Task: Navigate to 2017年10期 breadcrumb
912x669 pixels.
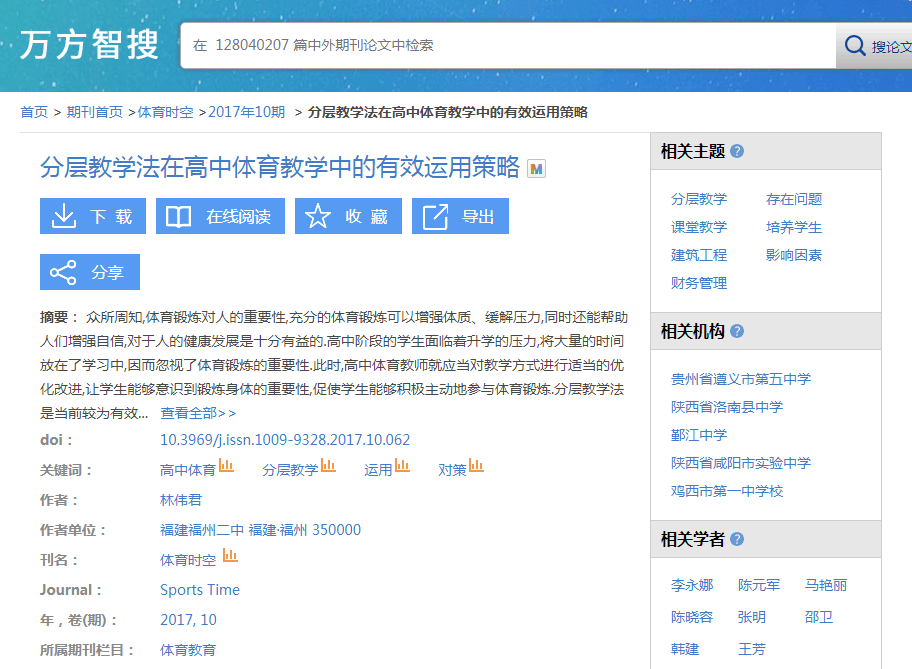Action: coord(246,112)
